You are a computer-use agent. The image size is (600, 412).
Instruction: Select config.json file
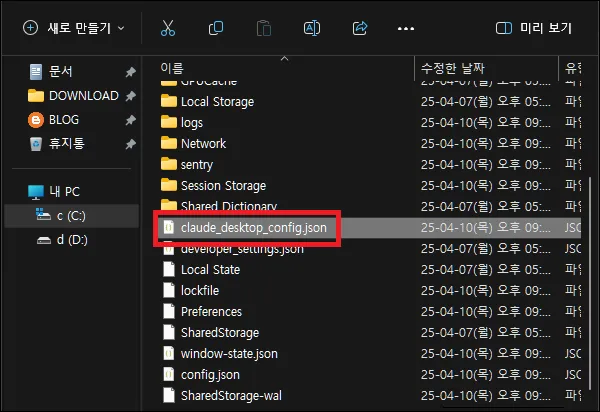pyautogui.click(x=210, y=375)
